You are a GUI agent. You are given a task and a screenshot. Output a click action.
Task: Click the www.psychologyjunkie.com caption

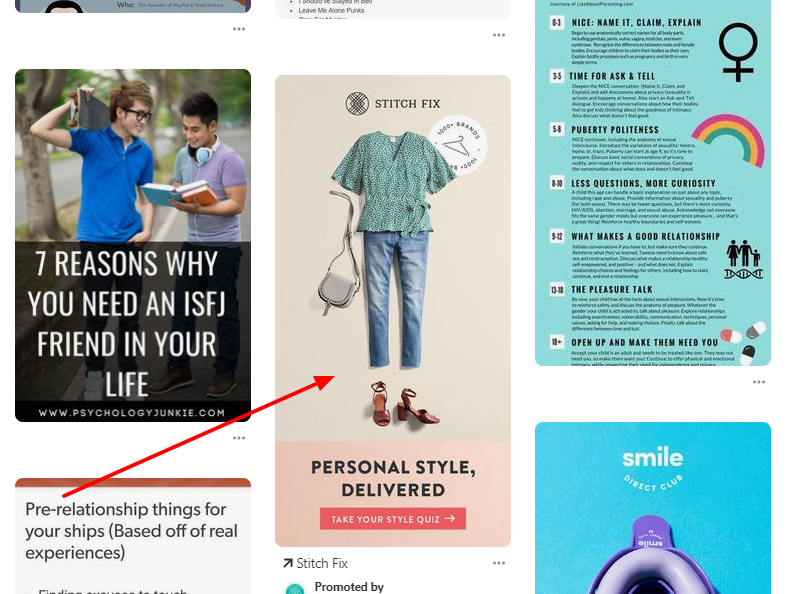point(132,413)
